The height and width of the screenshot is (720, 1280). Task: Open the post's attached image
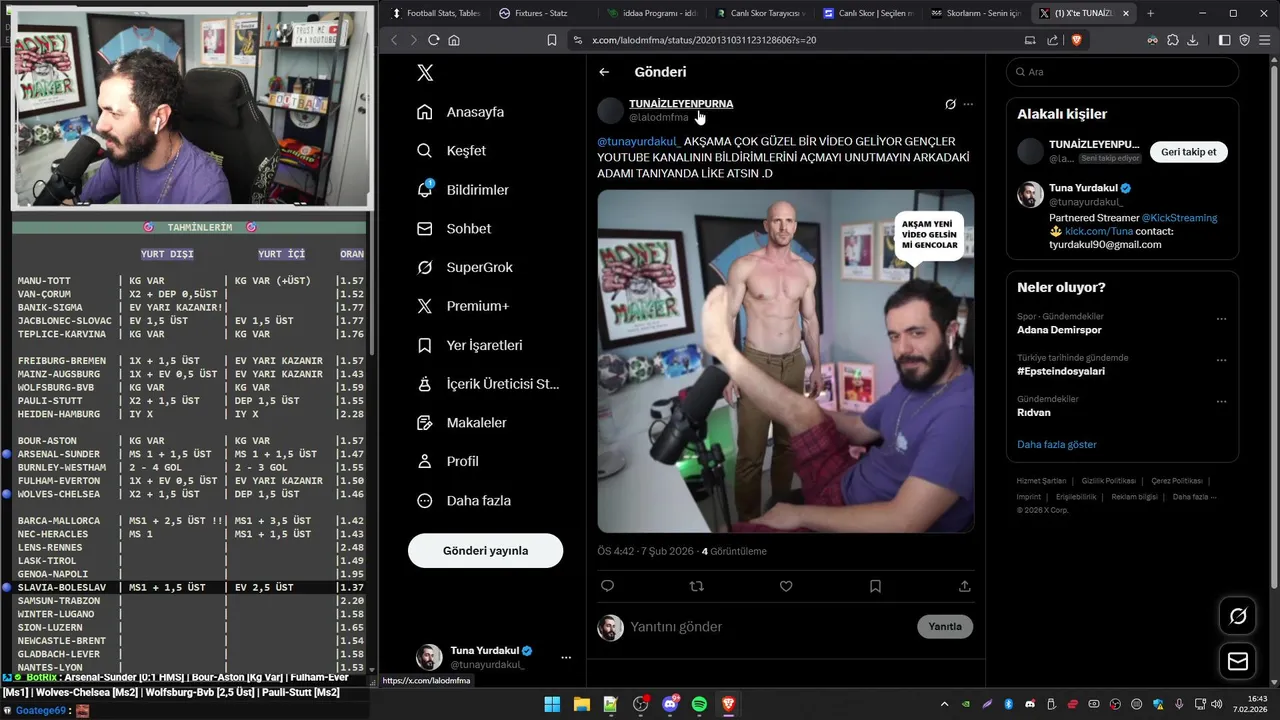pyautogui.click(x=786, y=361)
